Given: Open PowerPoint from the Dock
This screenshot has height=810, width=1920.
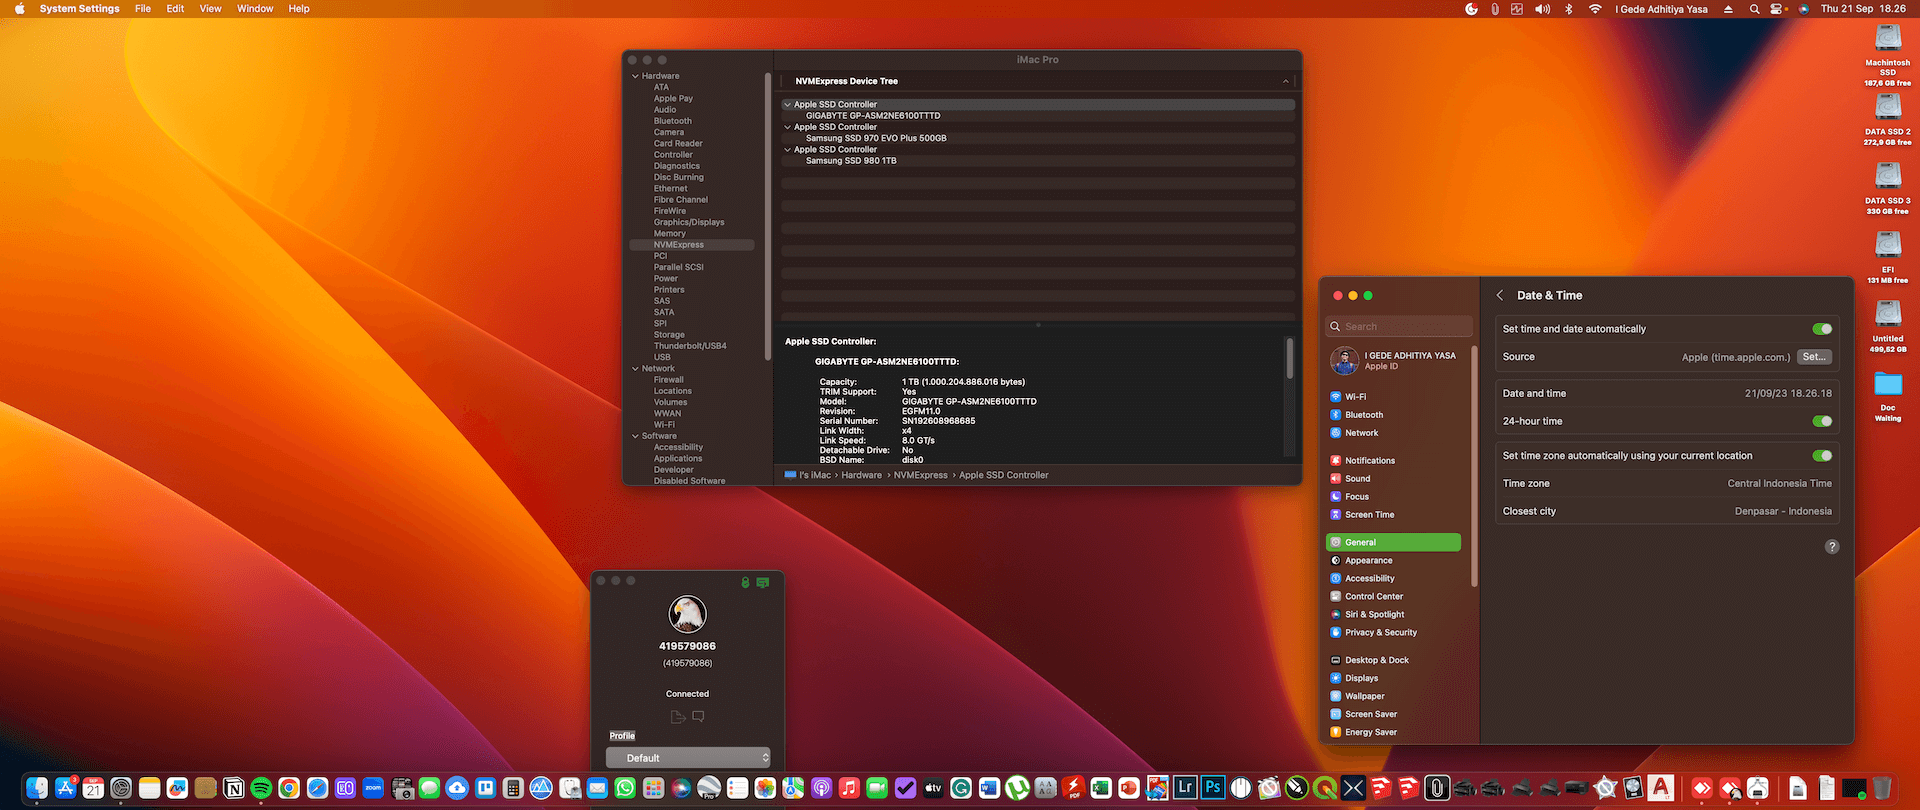Looking at the screenshot, I should [x=1129, y=788].
